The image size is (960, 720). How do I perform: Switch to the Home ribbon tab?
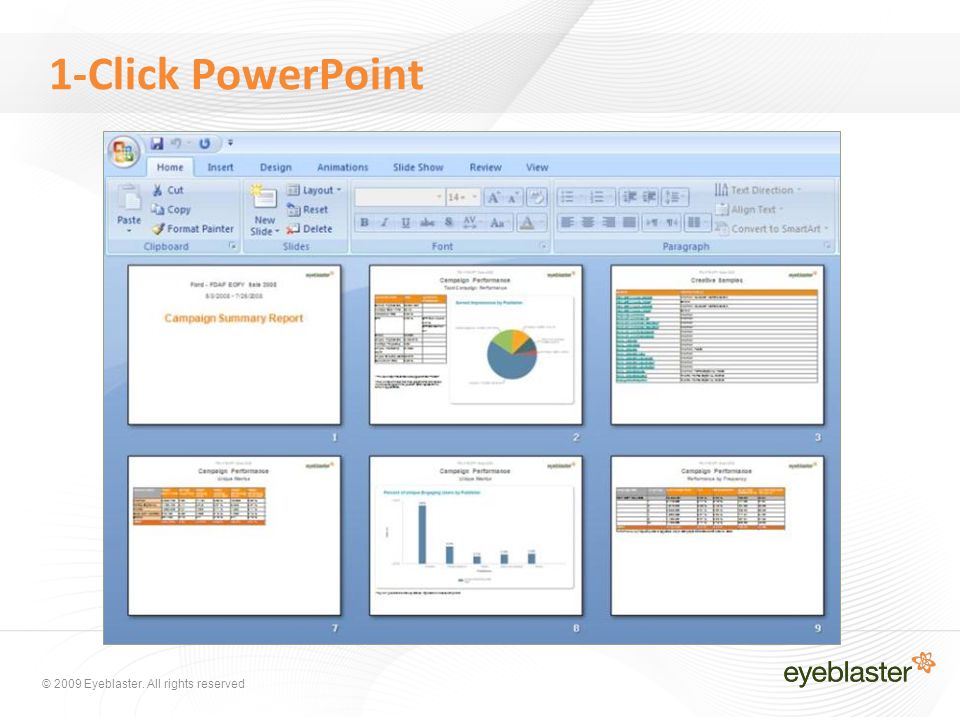[170, 167]
